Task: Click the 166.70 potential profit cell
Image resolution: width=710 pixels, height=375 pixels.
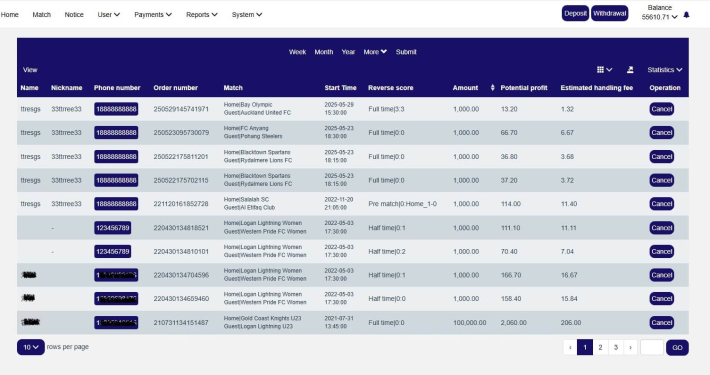Action: click(511, 275)
